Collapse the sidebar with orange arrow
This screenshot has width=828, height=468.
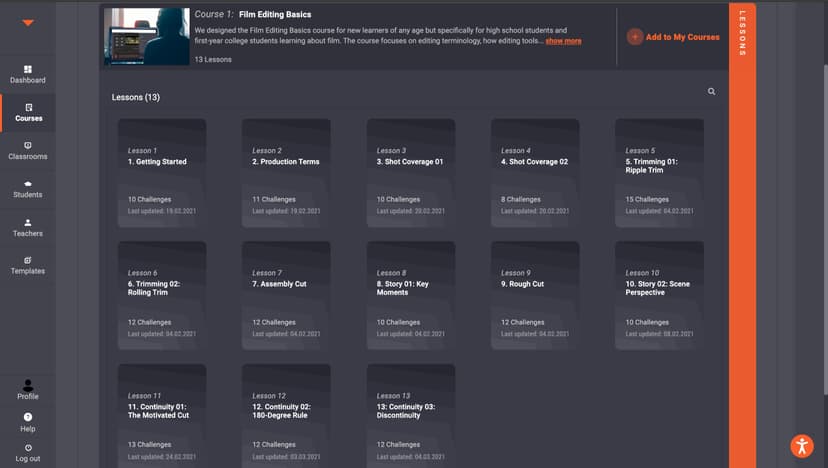pyautogui.click(x=28, y=23)
